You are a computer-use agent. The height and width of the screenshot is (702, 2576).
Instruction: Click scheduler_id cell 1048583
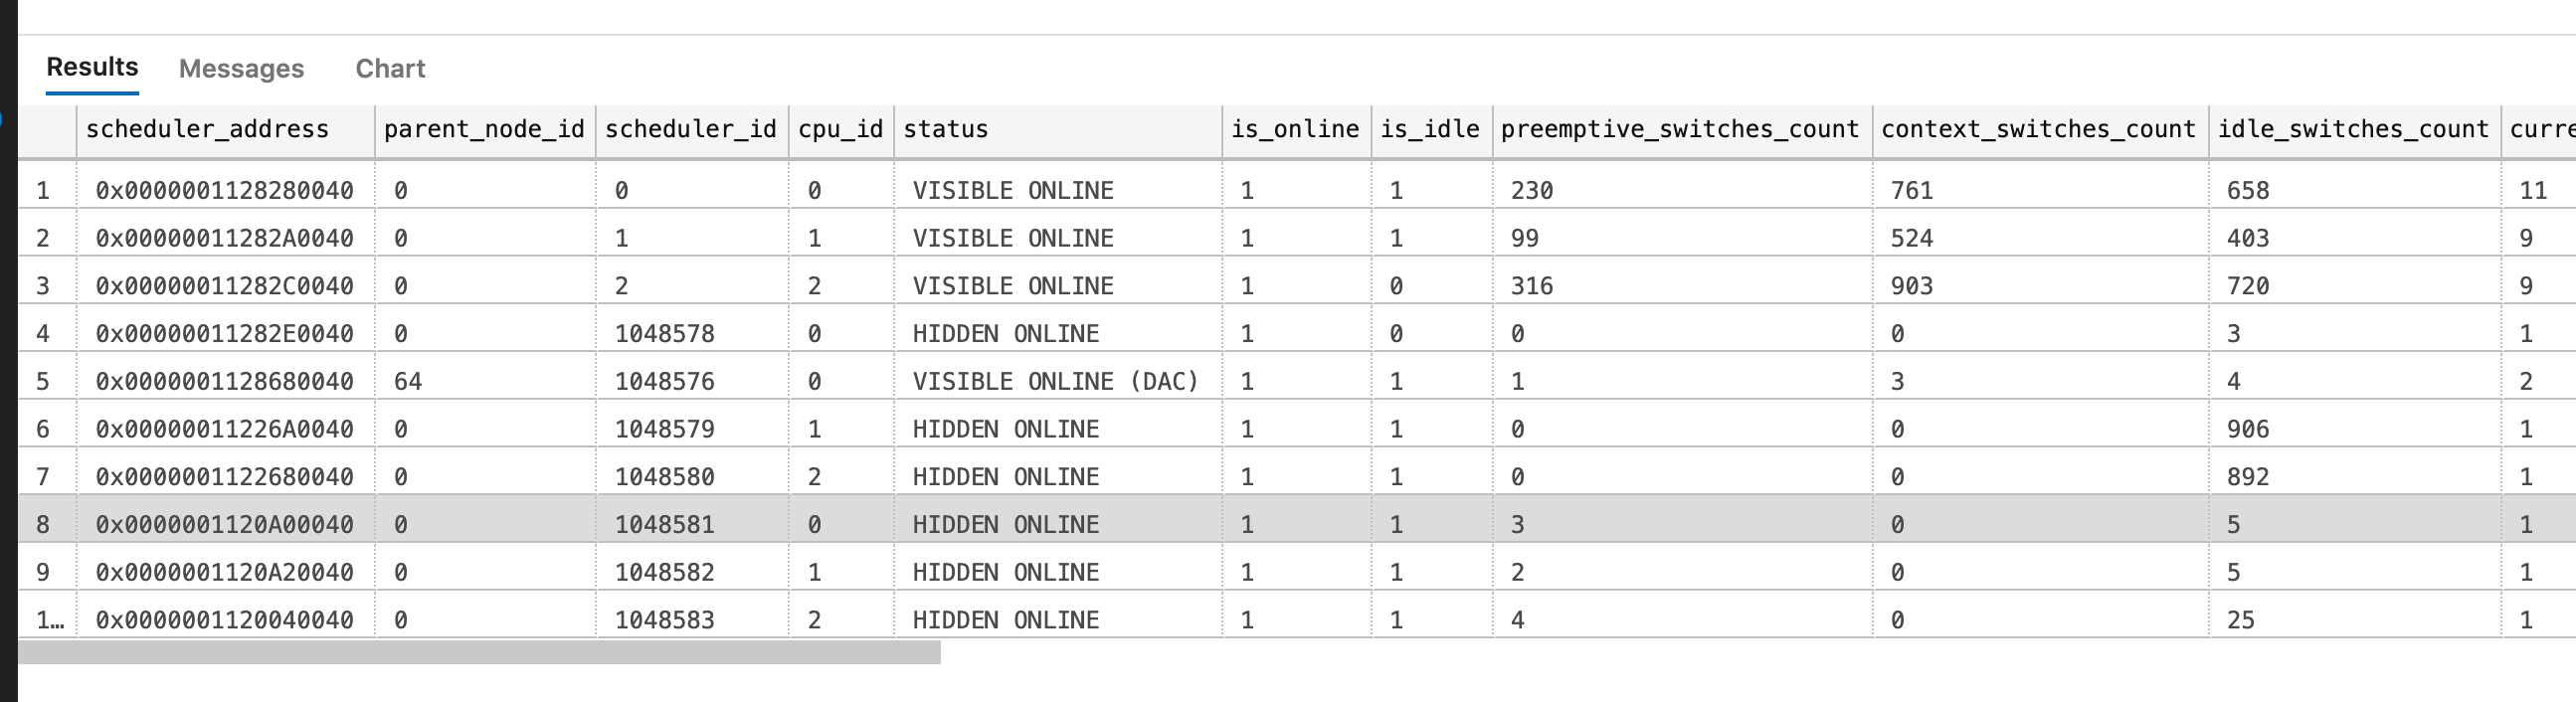coord(664,620)
